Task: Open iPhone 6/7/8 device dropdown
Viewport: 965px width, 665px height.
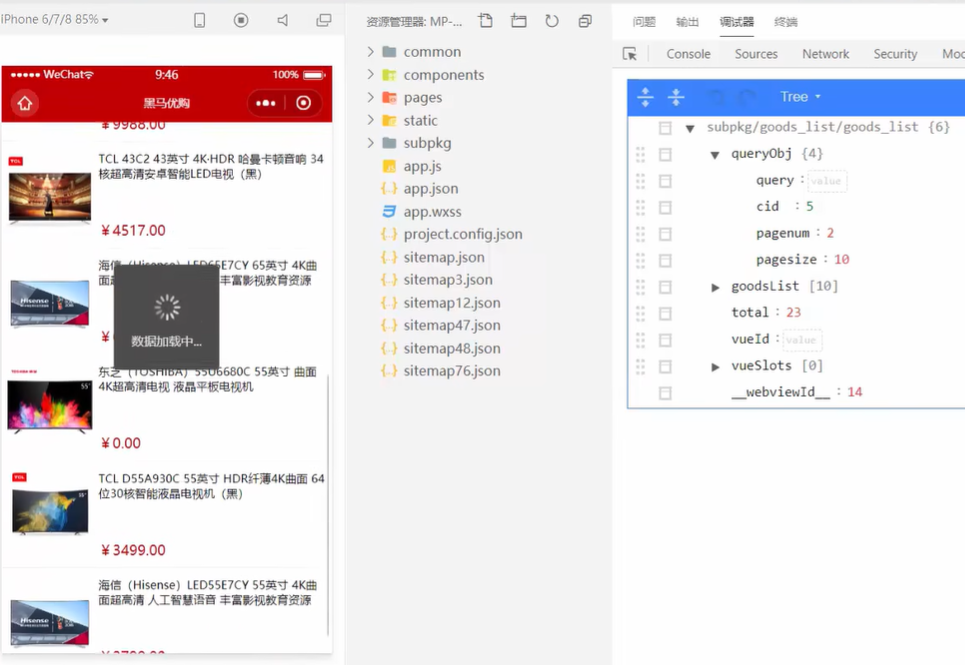Action: (x=55, y=20)
